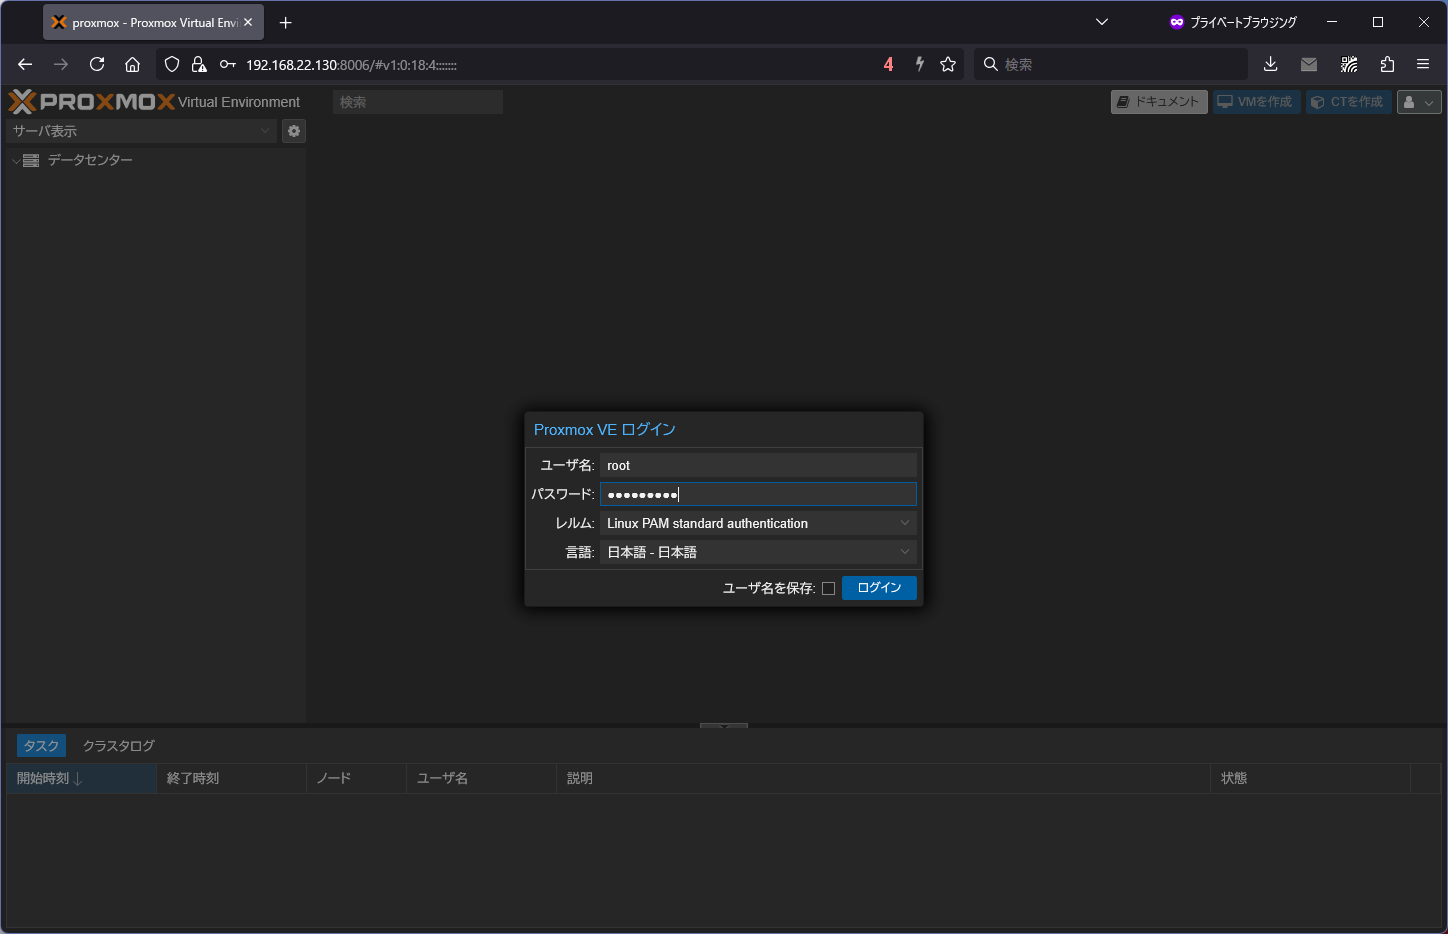Check the ユーザ名を保存 checkbox
This screenshot has width=1448, height=934.
(x=828, y=588)
